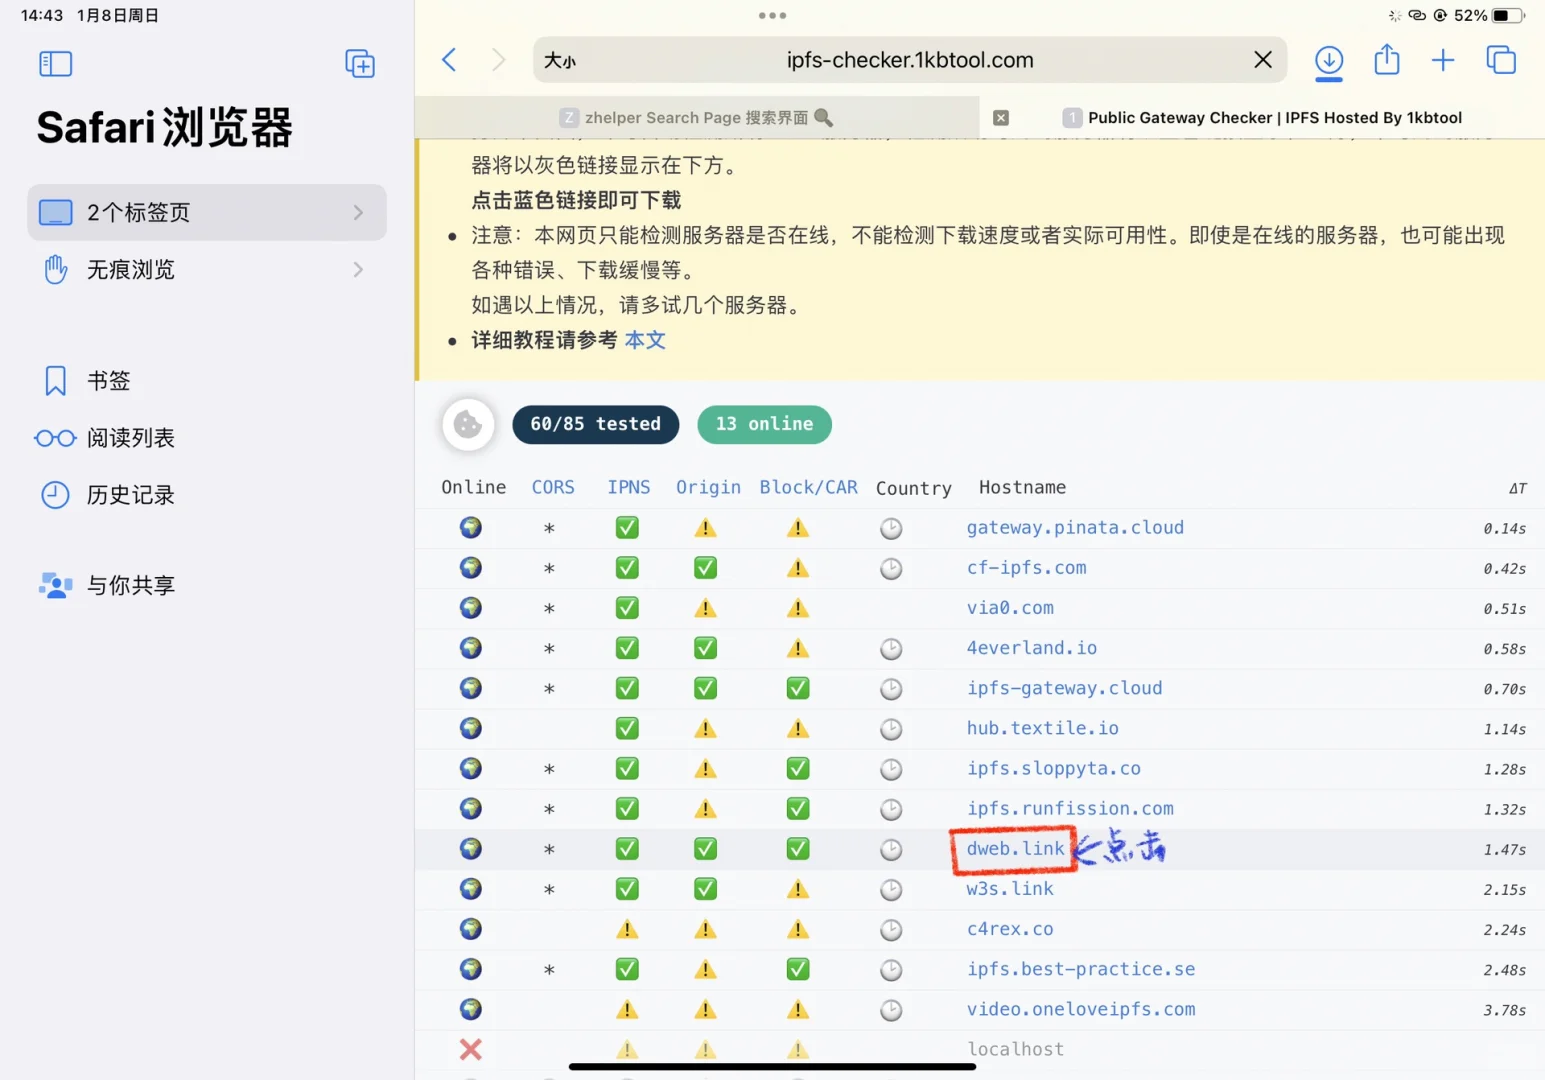Open the gateway.pinata.cloud link

pyautogui.click(x=1075, y=527)
